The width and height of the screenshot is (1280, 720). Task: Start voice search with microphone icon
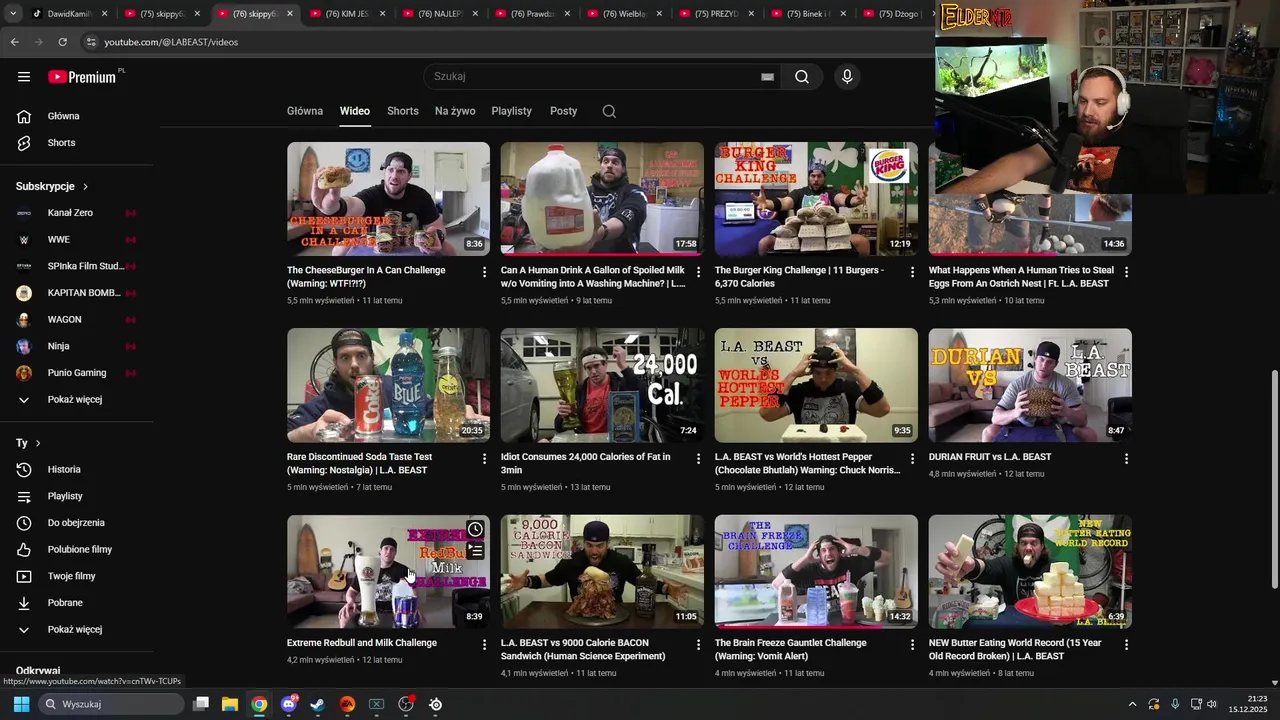[x=847, y=77]
